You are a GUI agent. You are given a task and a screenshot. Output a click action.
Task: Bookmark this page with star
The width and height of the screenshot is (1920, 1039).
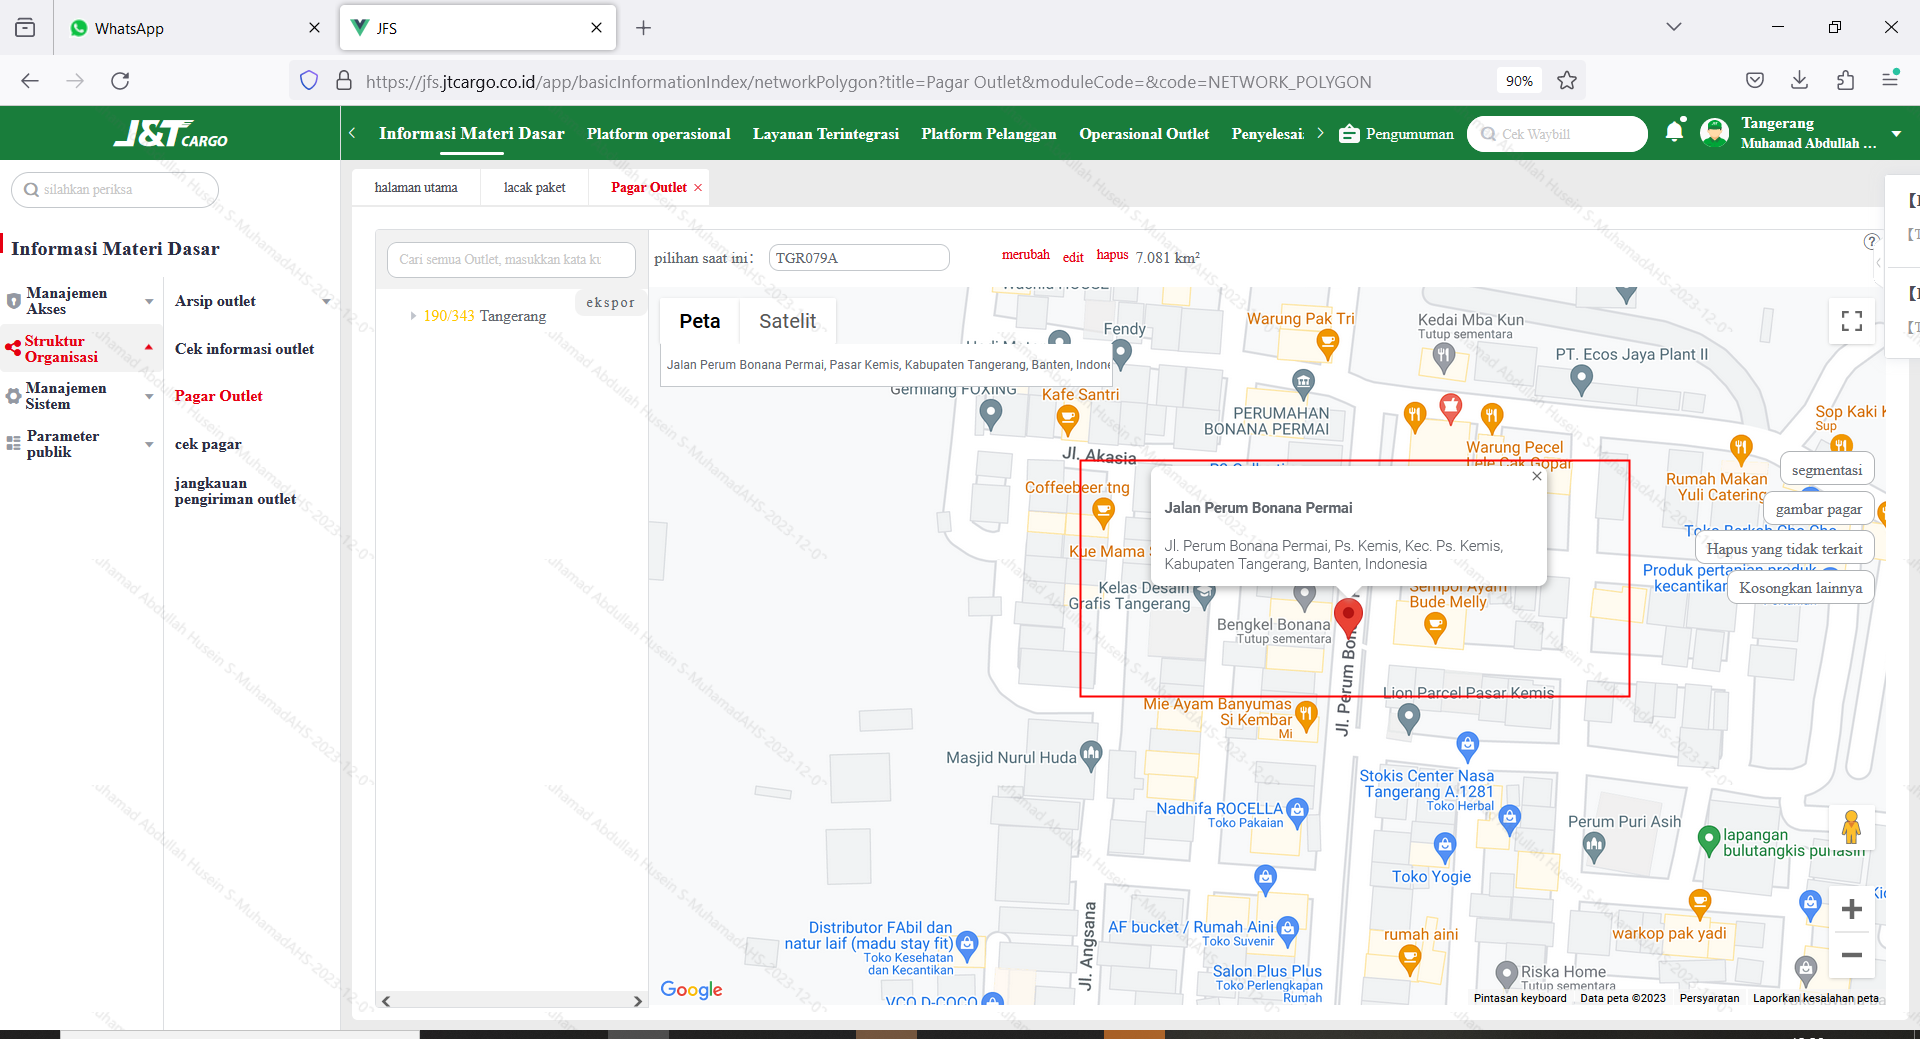pyautogui.click(x=1567, y=81)
